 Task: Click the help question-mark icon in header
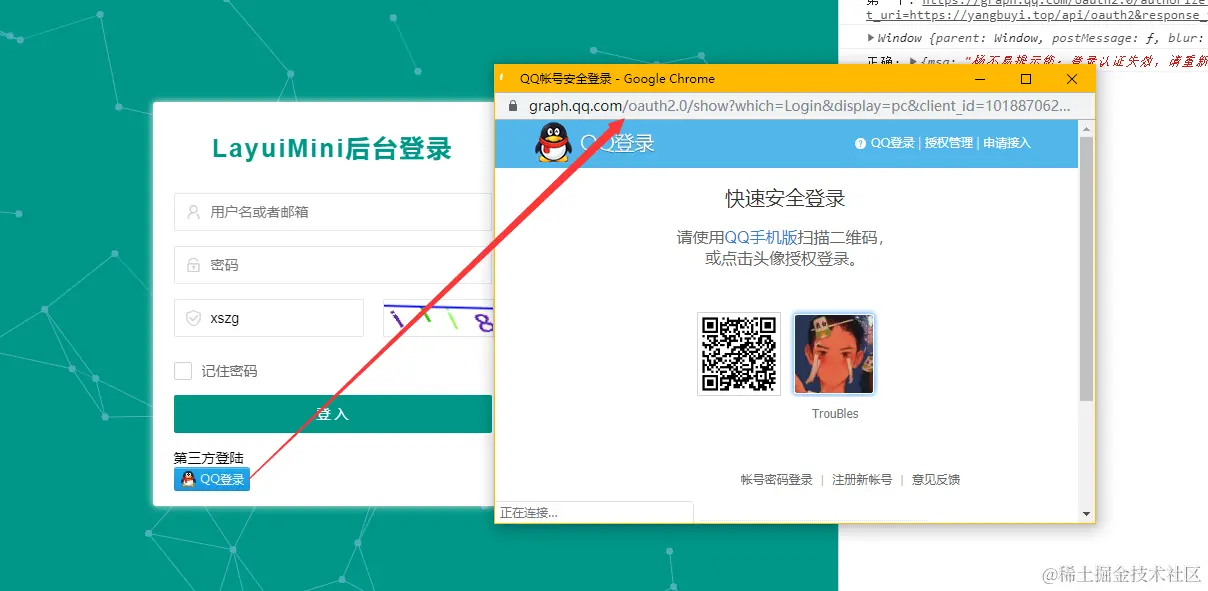[860, 143]
